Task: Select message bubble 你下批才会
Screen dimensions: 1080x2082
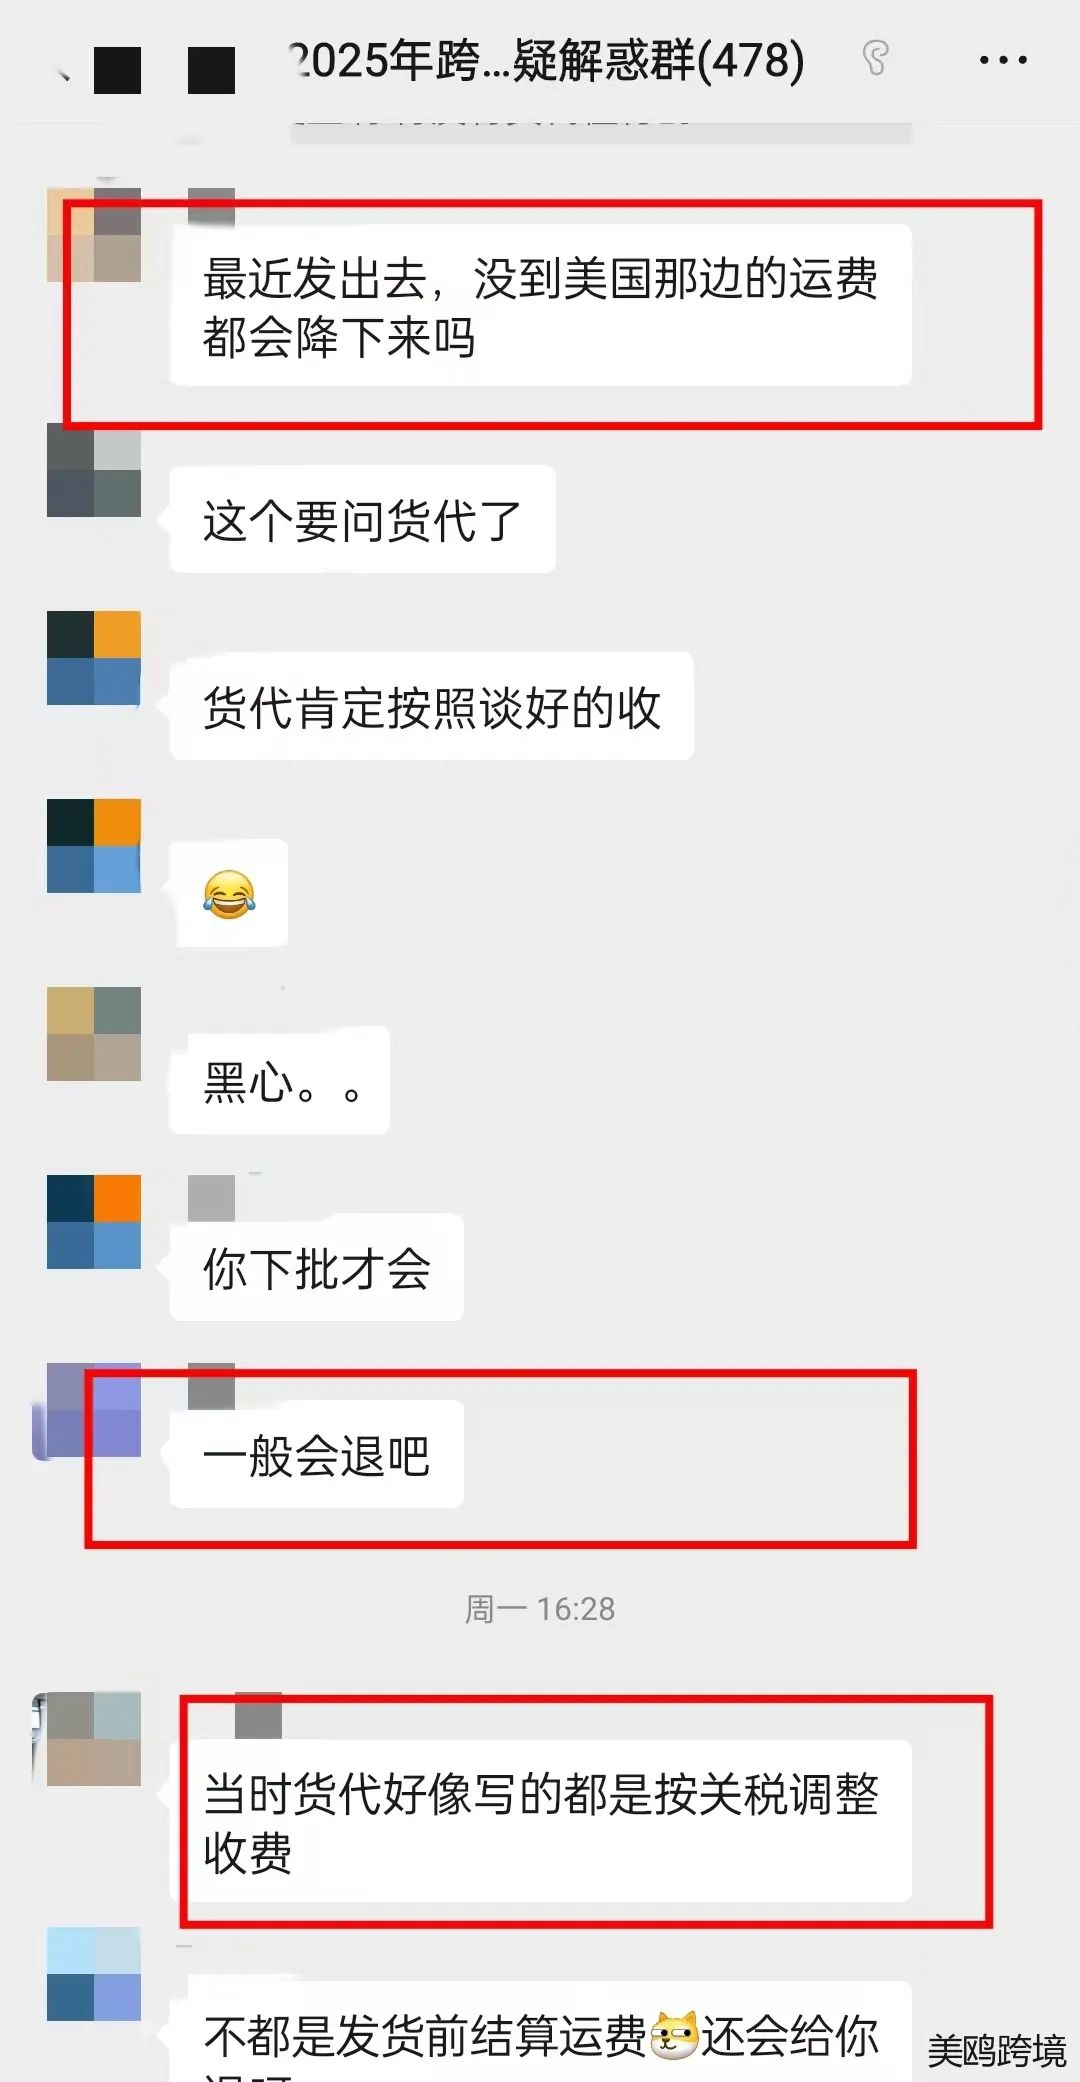Action: pyautogui.click(x=316, y=1267)
